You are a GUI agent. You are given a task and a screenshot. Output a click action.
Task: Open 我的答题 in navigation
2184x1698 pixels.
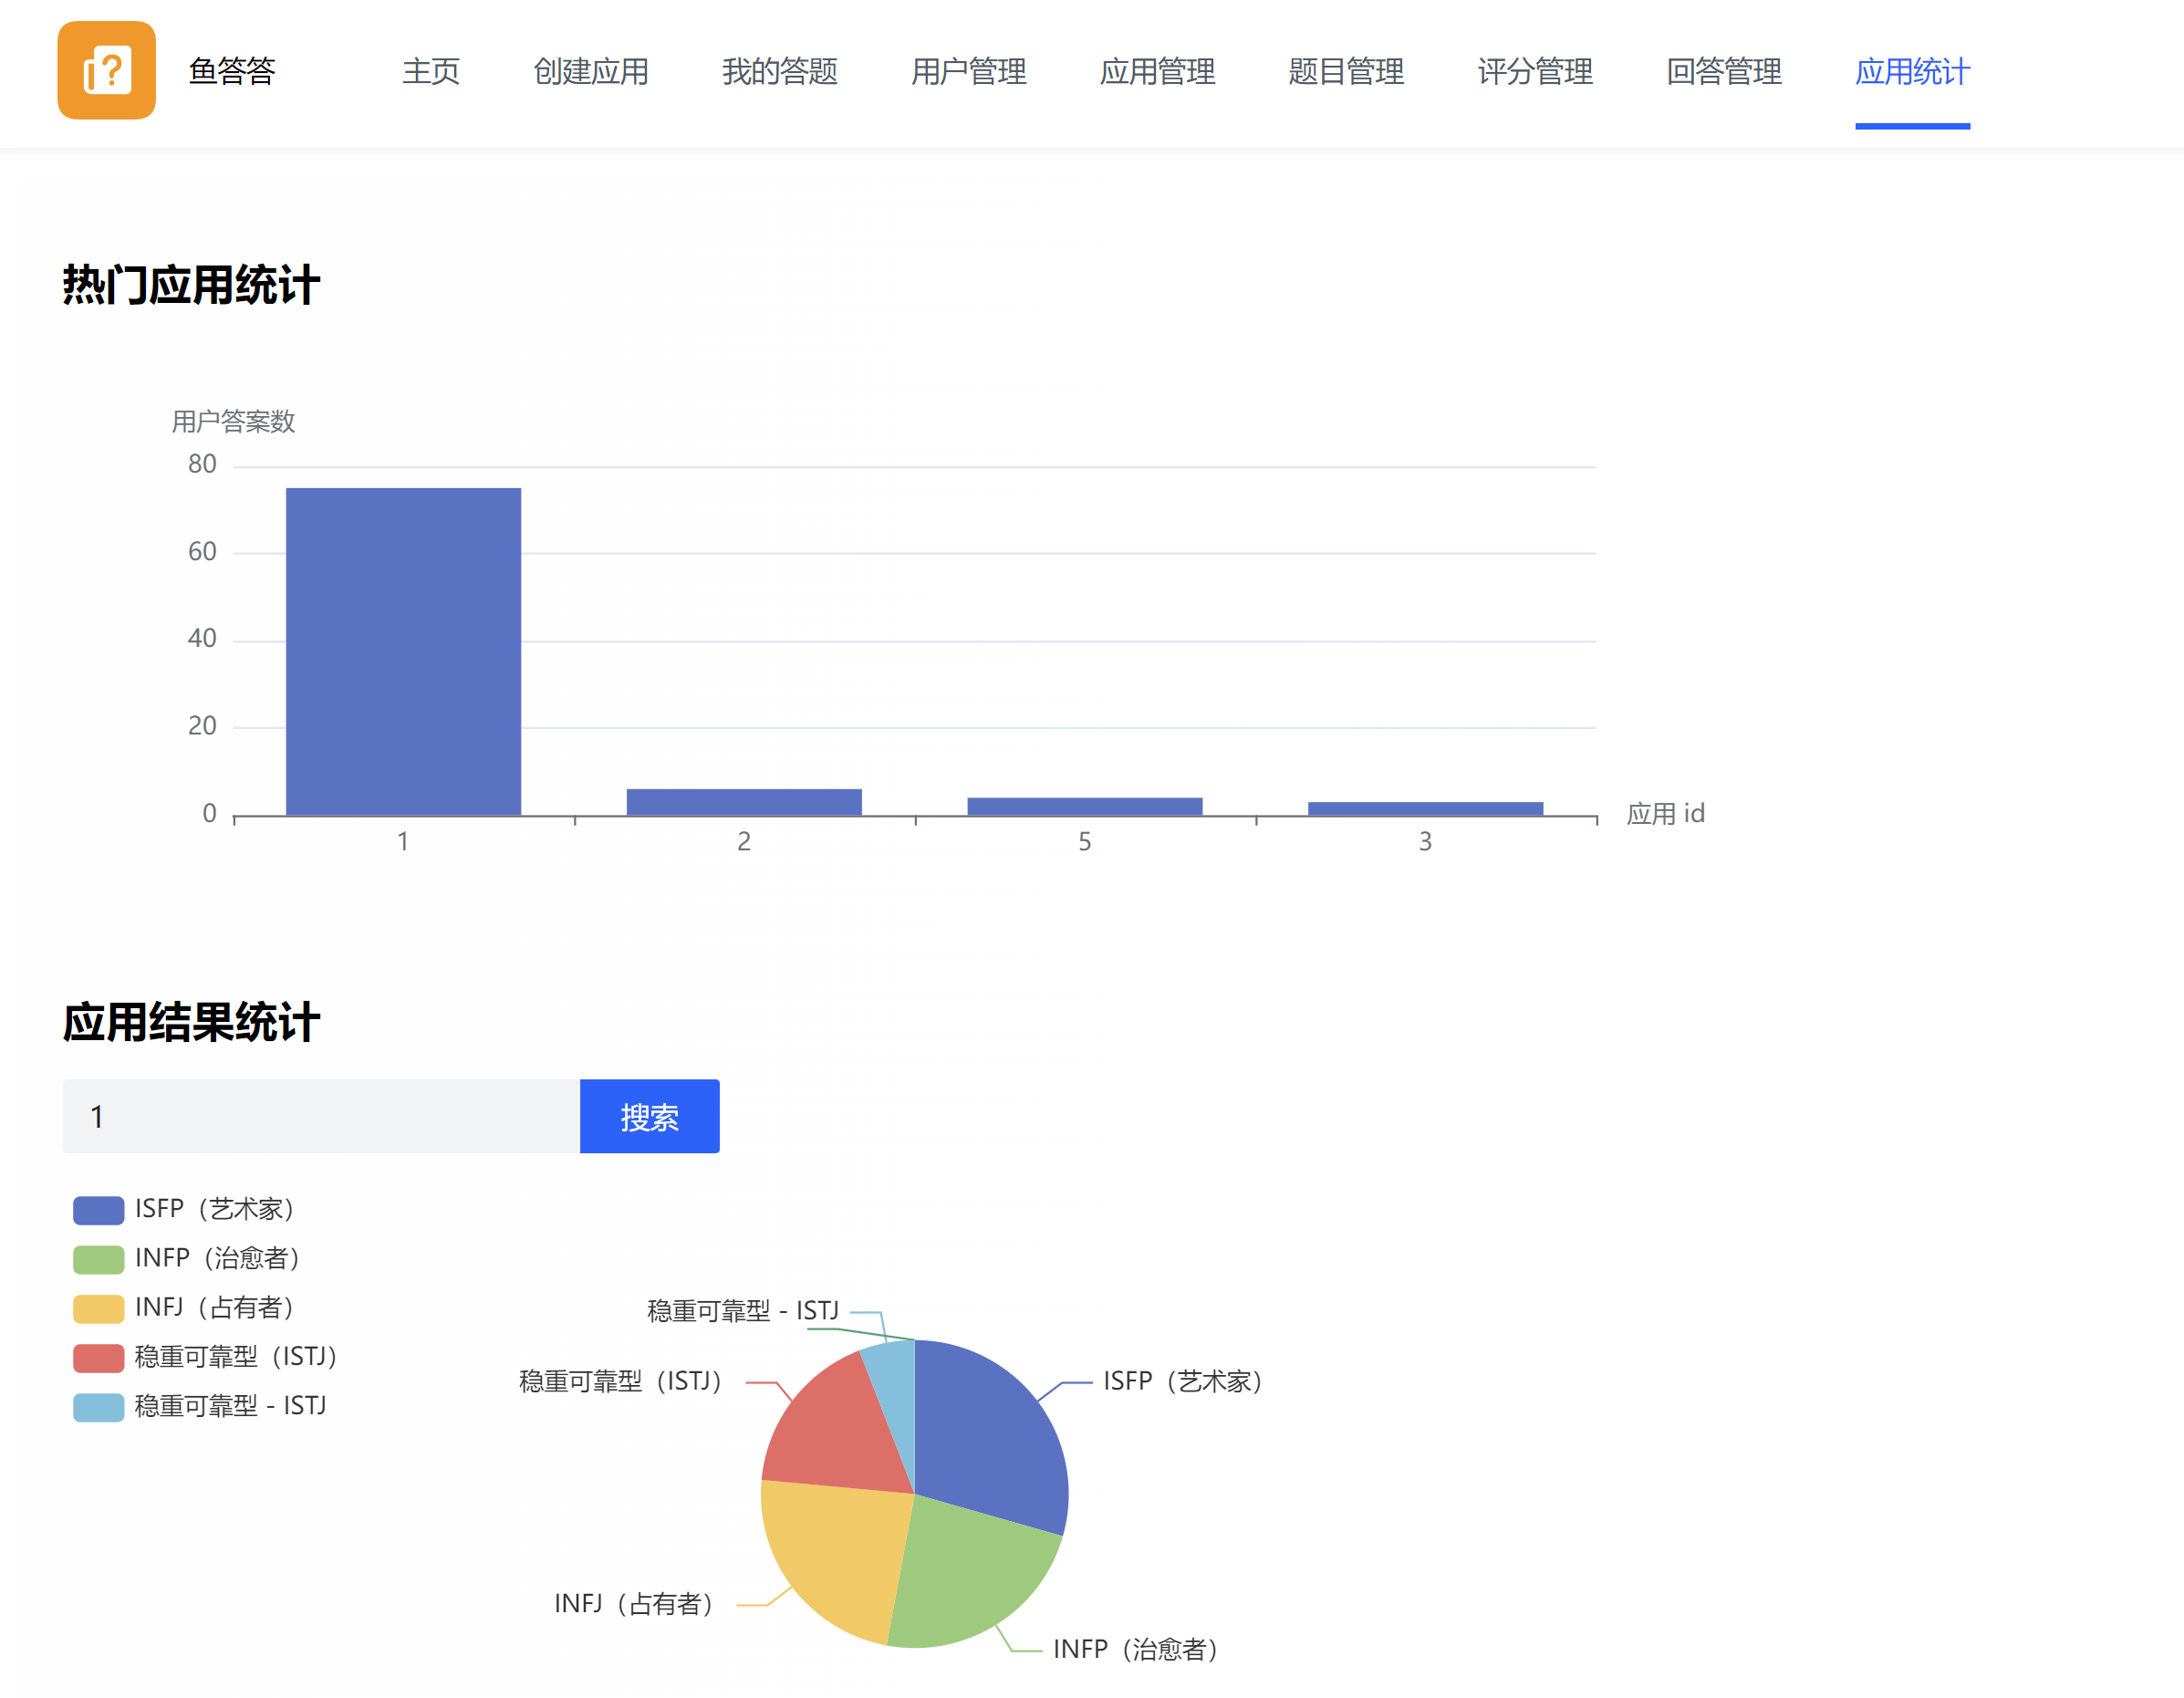tap(779, 71)
